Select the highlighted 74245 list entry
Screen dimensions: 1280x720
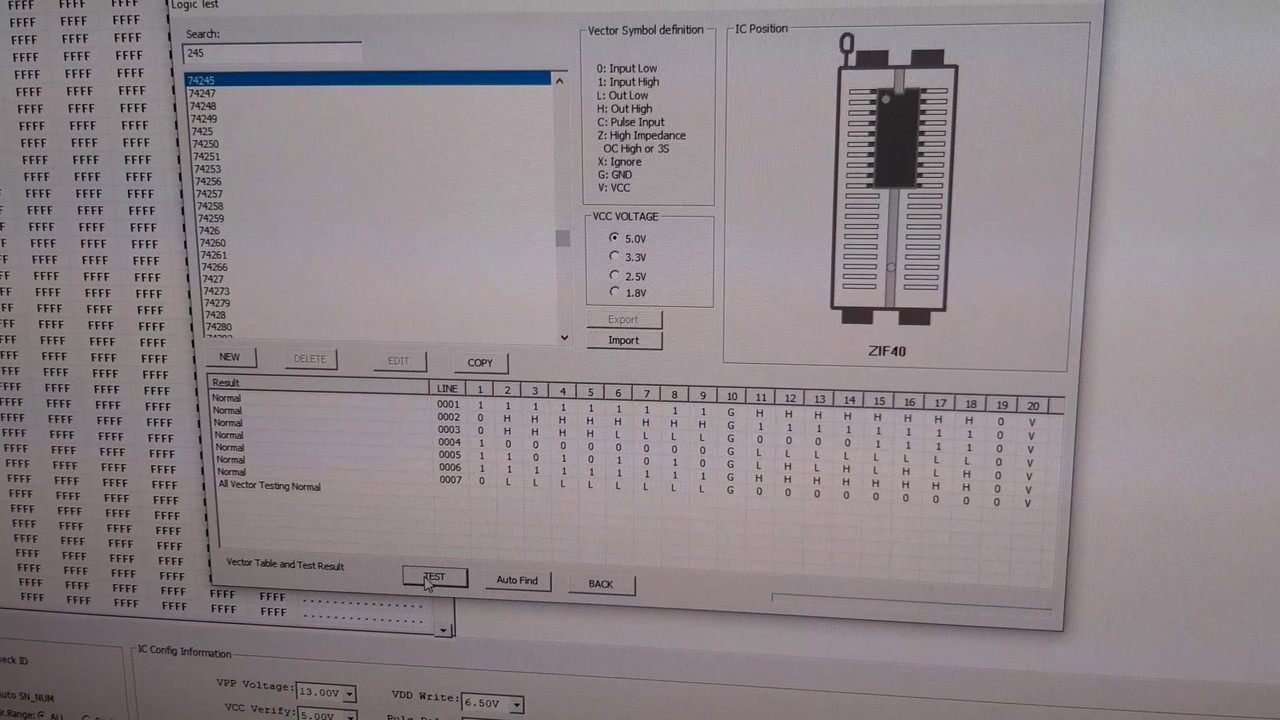pyautogui.click(x=367, y=79)
